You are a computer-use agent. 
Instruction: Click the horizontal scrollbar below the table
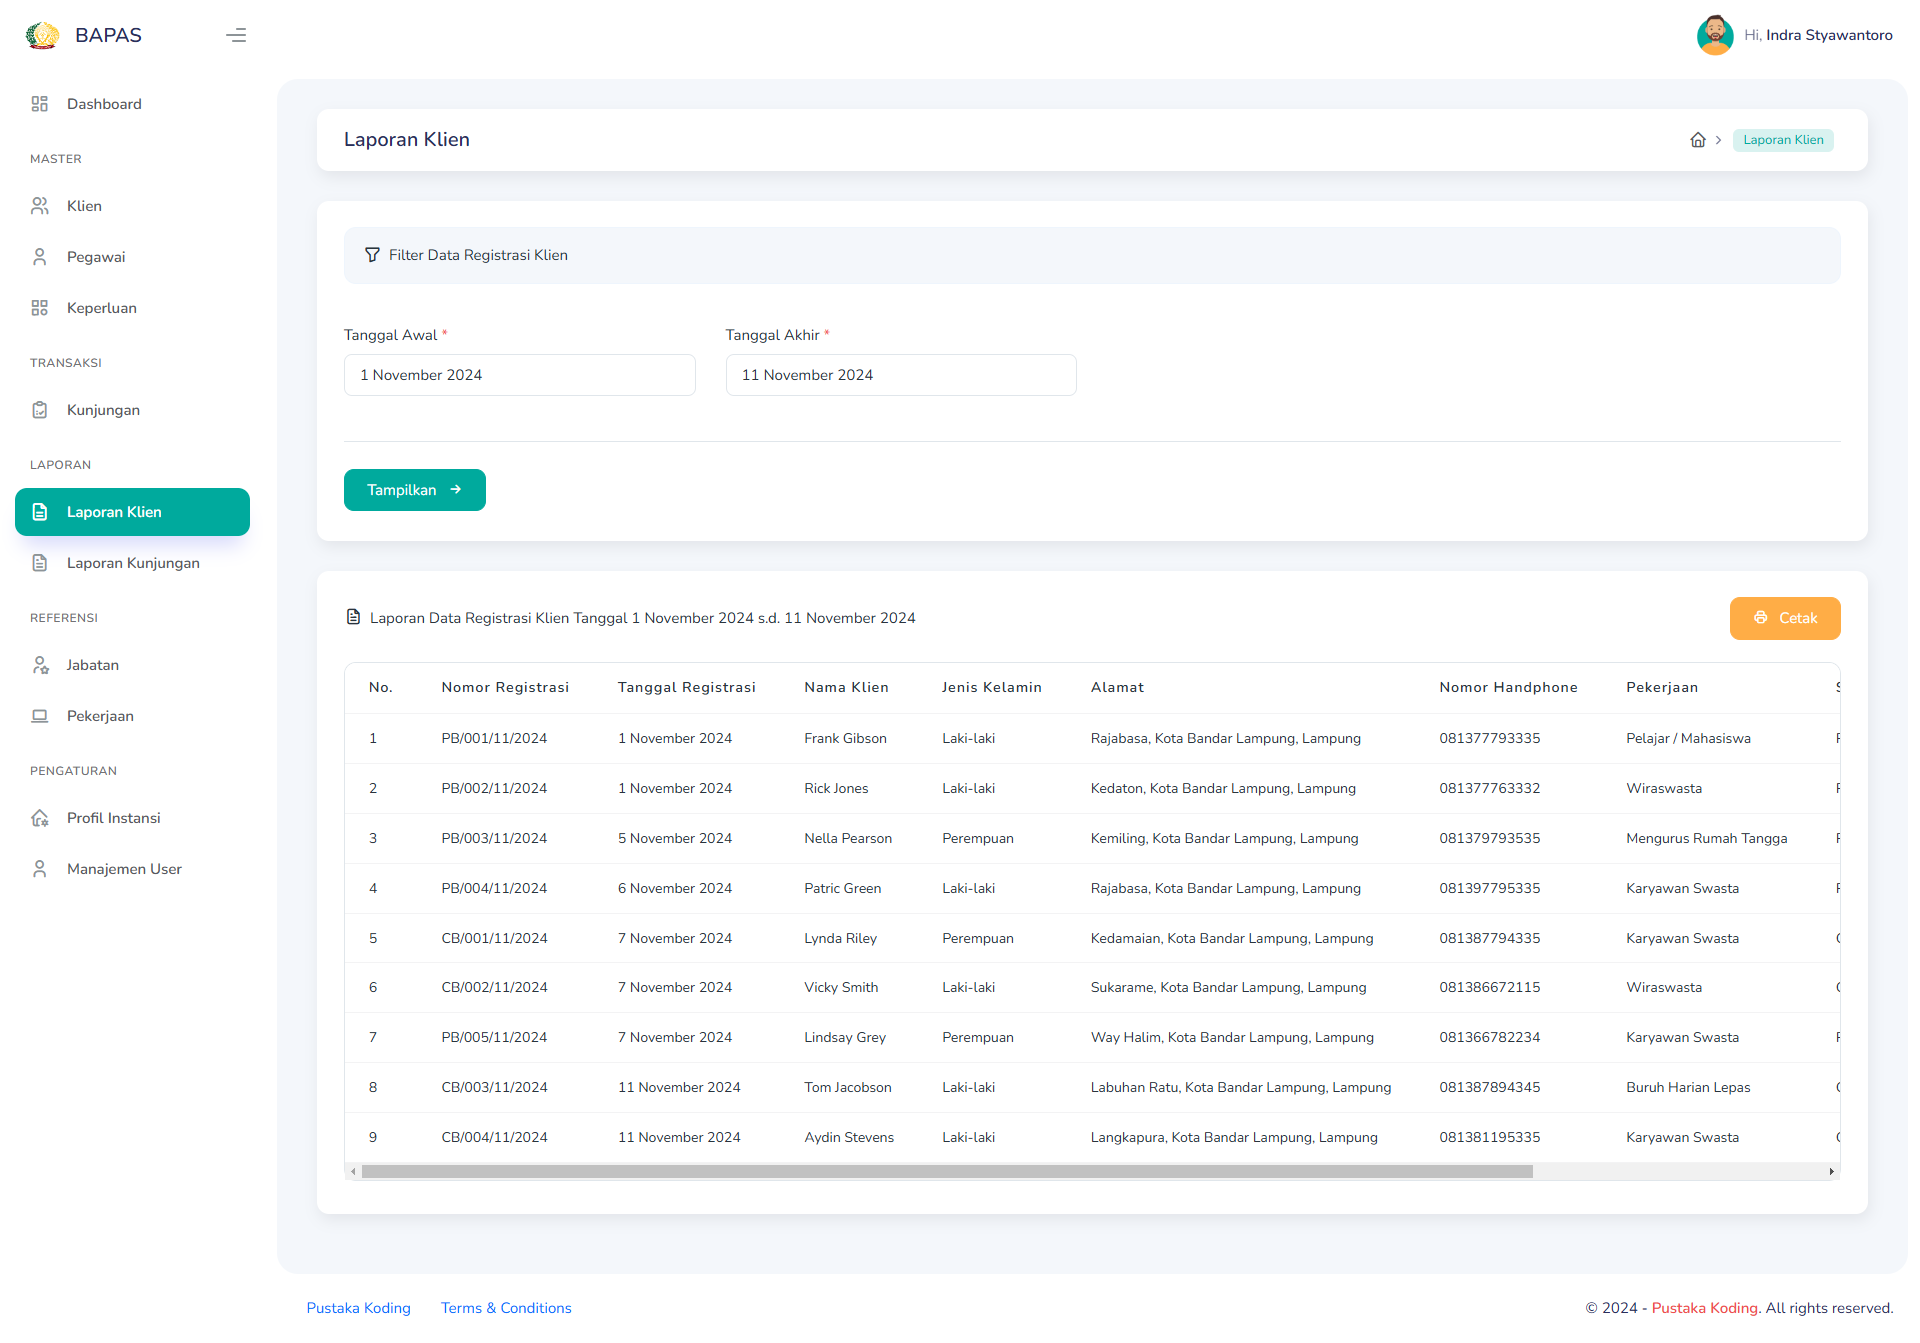click(x=945, y=1171)
